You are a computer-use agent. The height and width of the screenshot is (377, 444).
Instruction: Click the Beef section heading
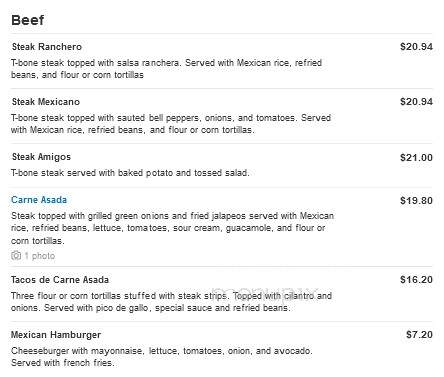[28, 20]
